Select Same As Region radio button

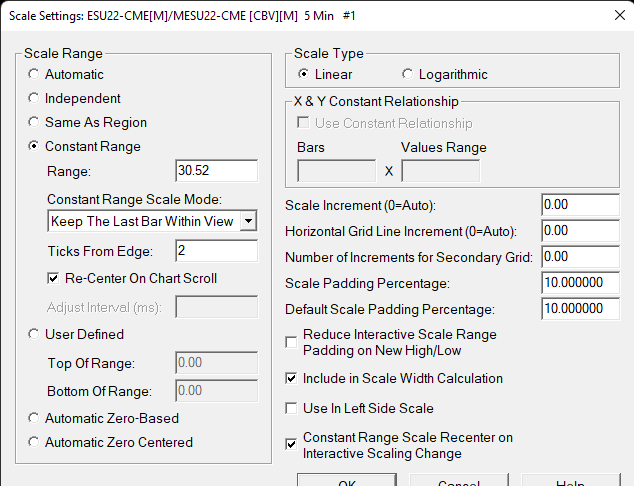click(x=35, y=122)
